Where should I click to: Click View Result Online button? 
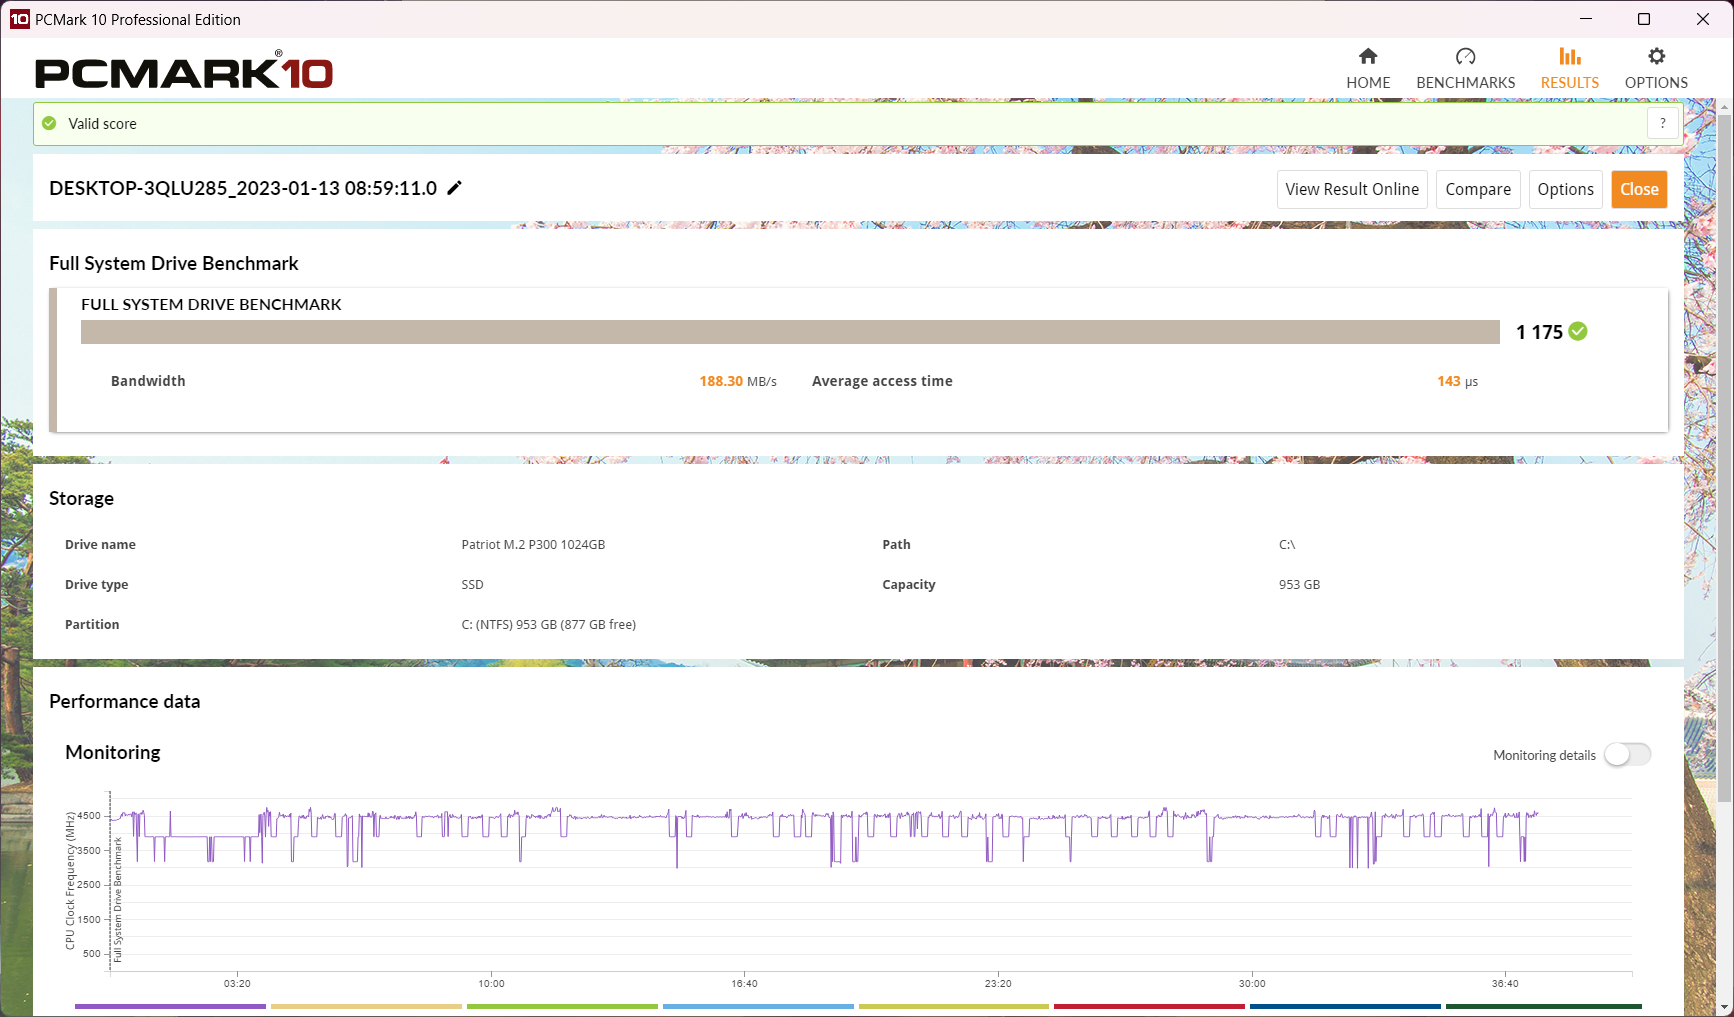pos(1352,189)
